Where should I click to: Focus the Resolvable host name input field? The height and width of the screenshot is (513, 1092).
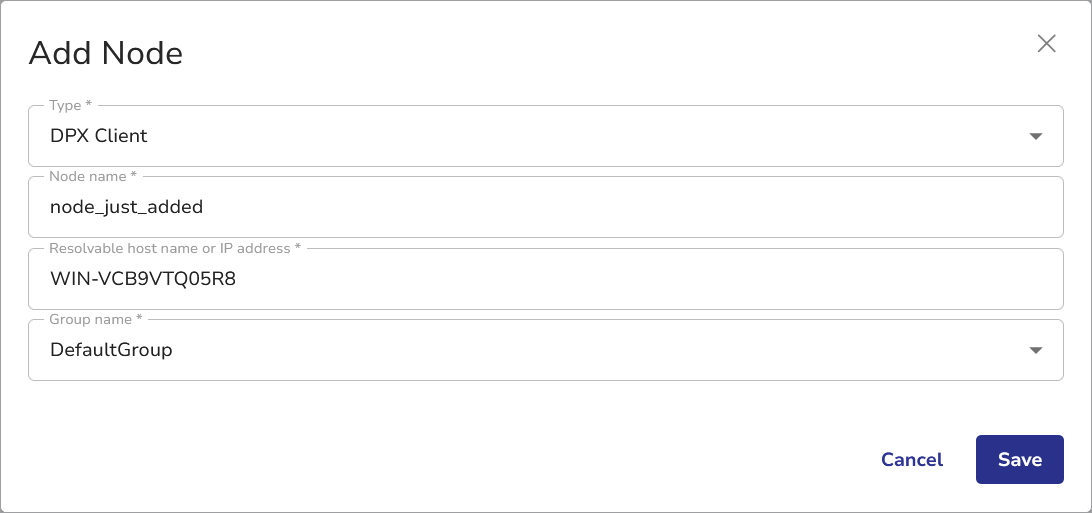(545, 279)
